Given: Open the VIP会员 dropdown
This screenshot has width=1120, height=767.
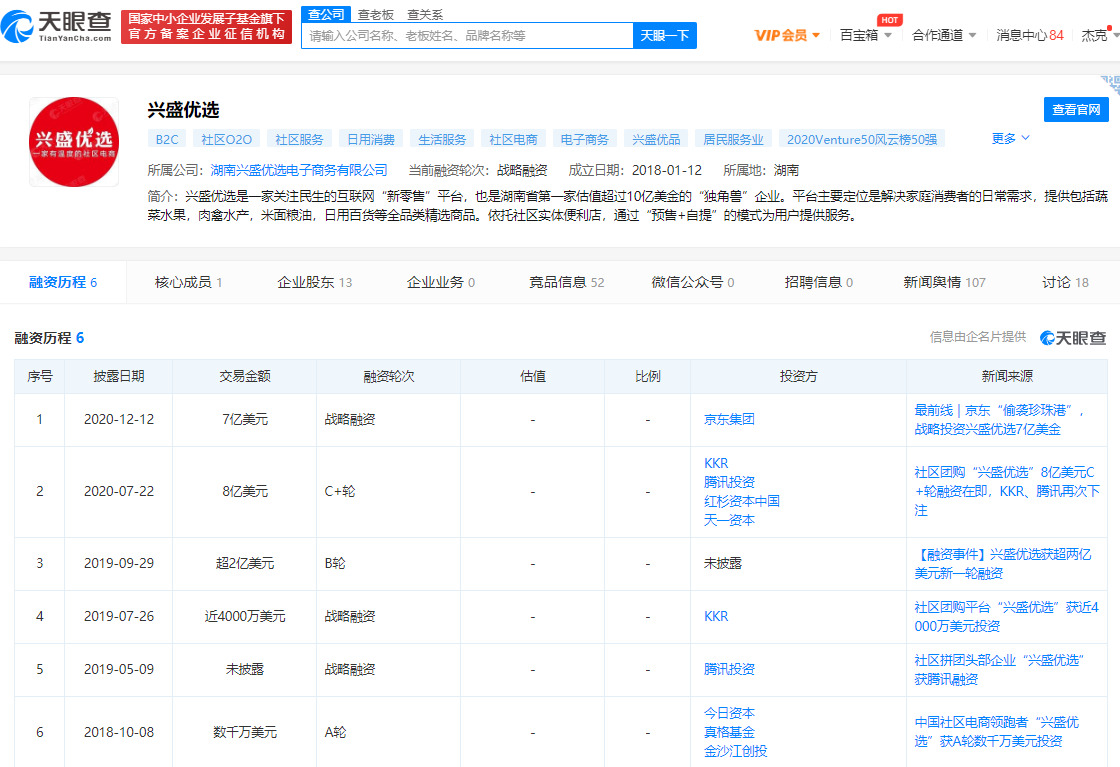Looking at the screenshot, I should (787, 35).
